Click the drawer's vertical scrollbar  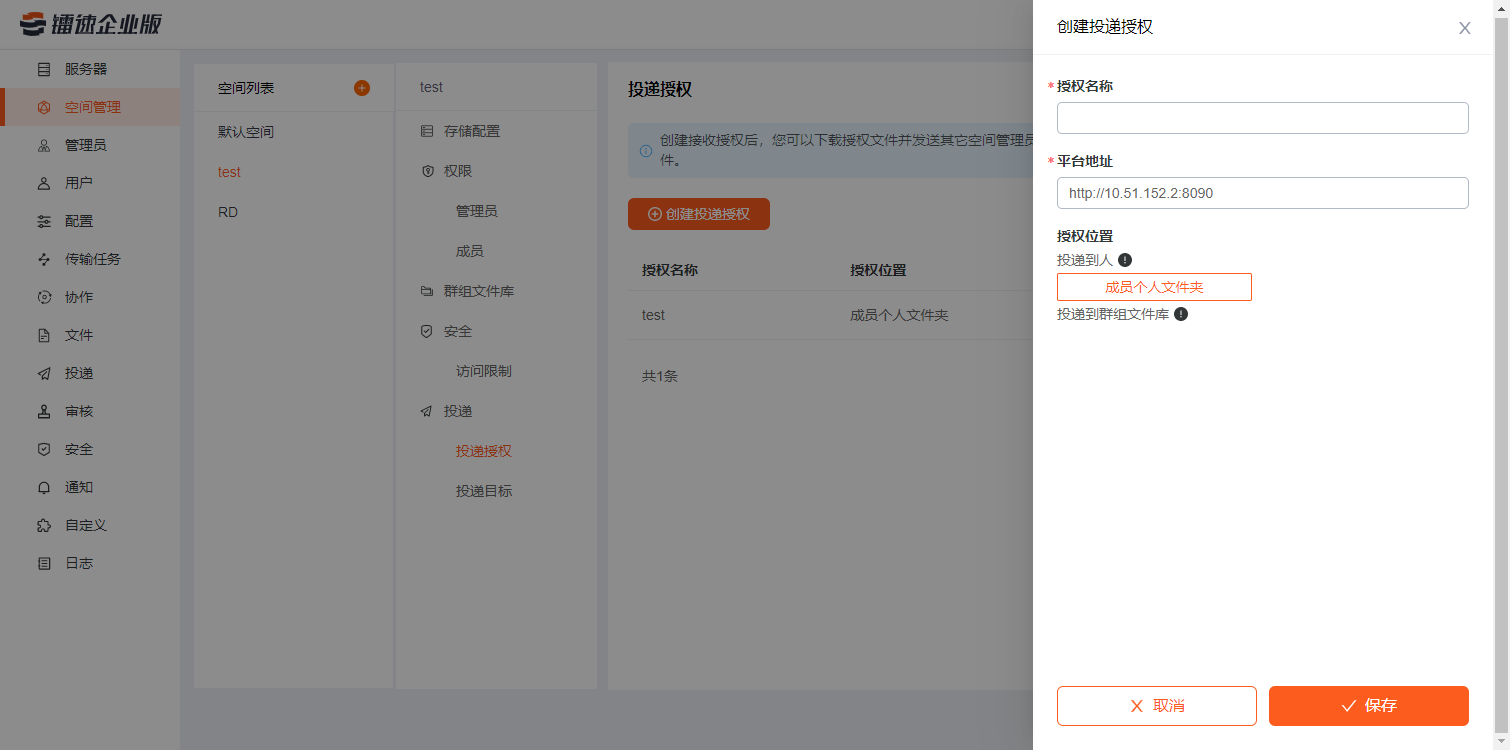1501,375
